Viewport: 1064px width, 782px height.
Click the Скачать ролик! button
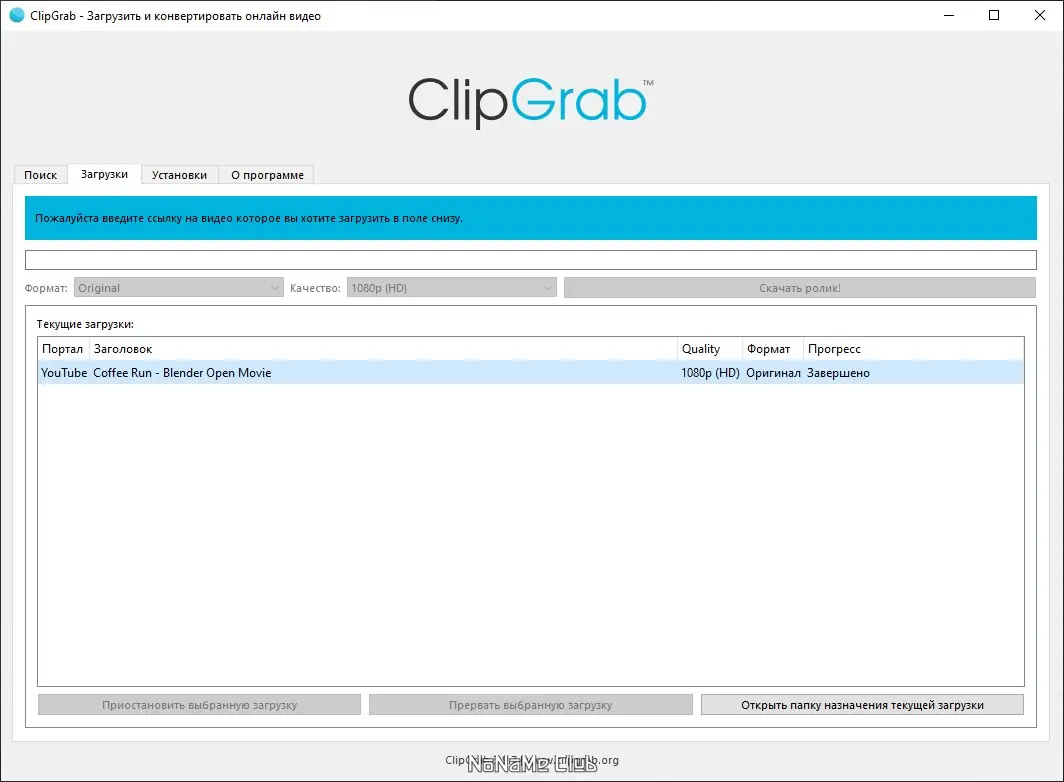pyautogui.click(x=799, y=288)
